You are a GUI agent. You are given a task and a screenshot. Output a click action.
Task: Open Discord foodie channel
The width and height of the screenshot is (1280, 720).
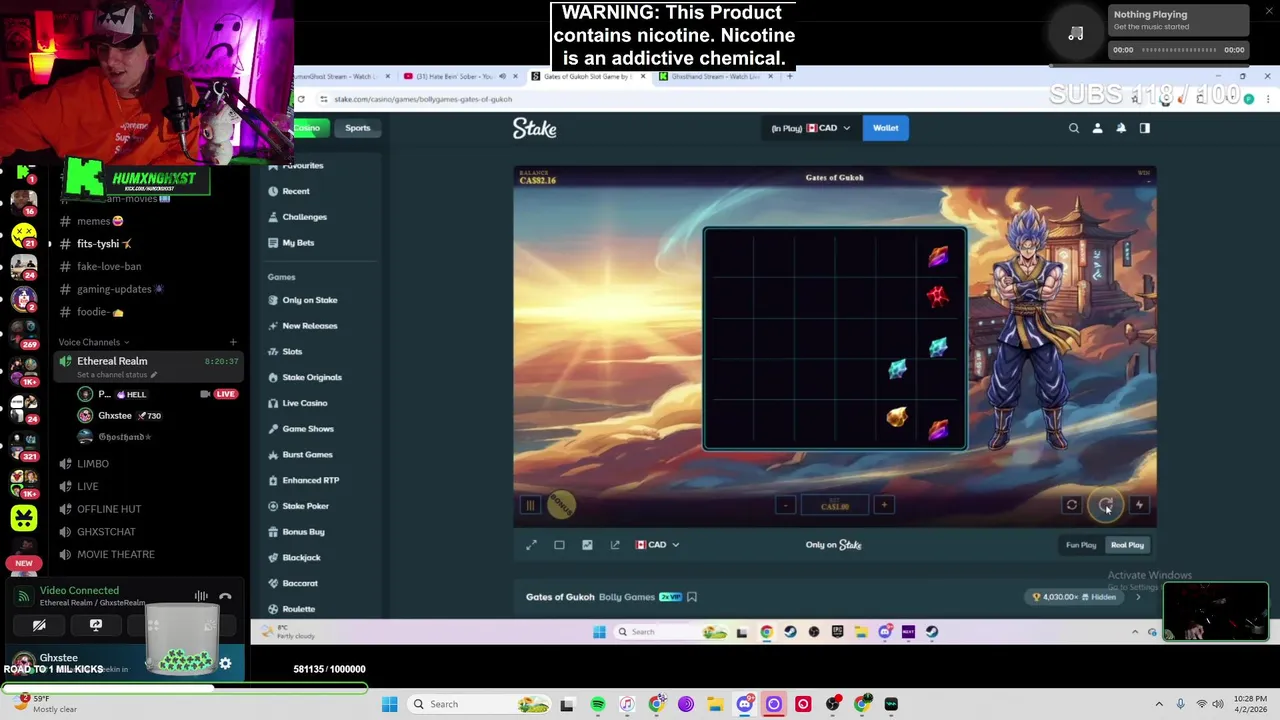[100, 312]
